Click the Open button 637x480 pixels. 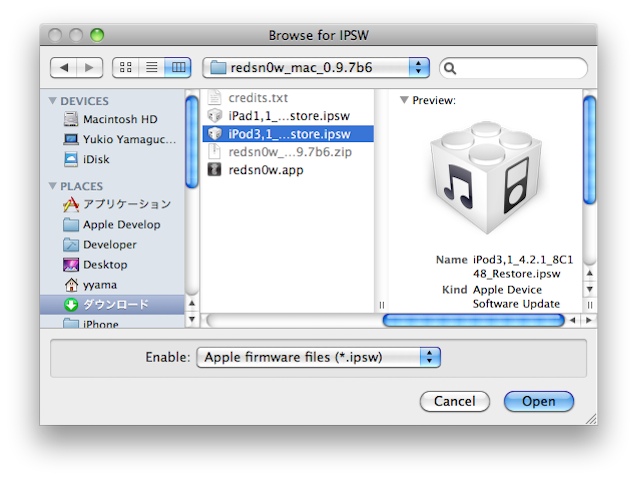click(539, 401)
